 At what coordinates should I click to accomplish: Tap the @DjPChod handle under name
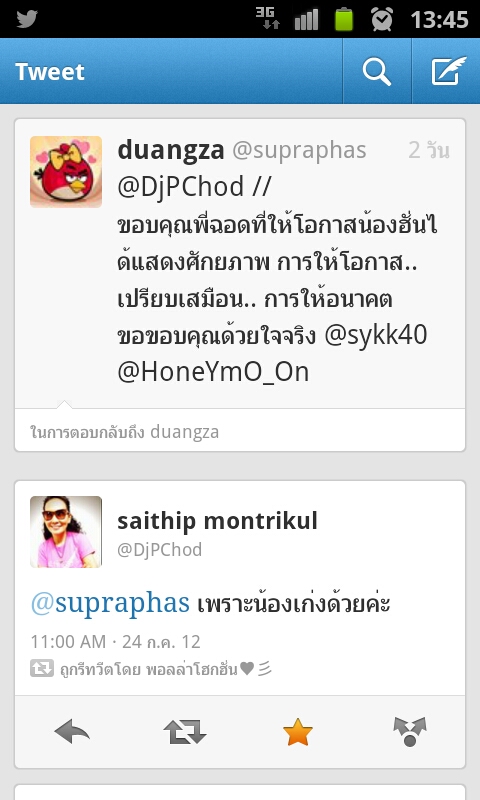160,549
